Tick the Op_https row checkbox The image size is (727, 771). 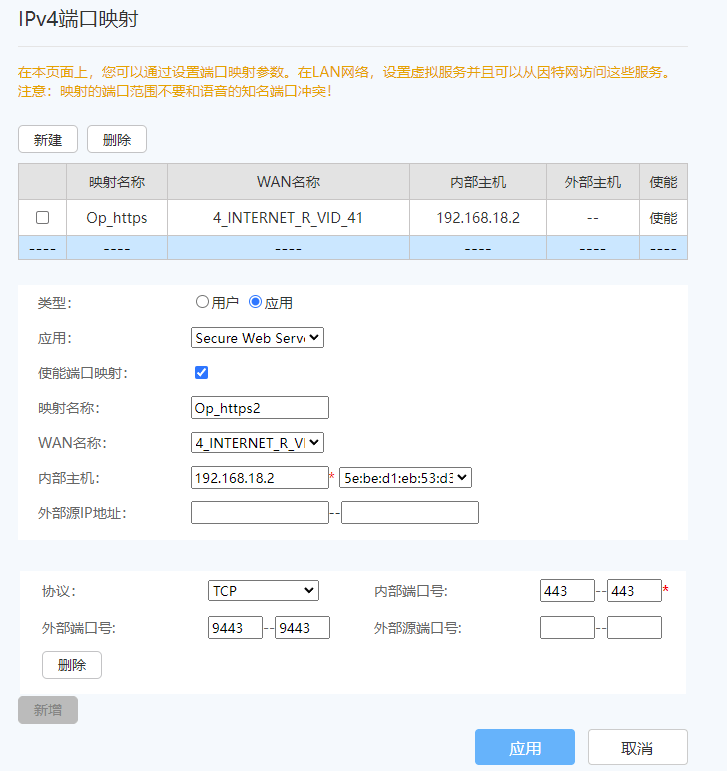(x=42, y=217)
